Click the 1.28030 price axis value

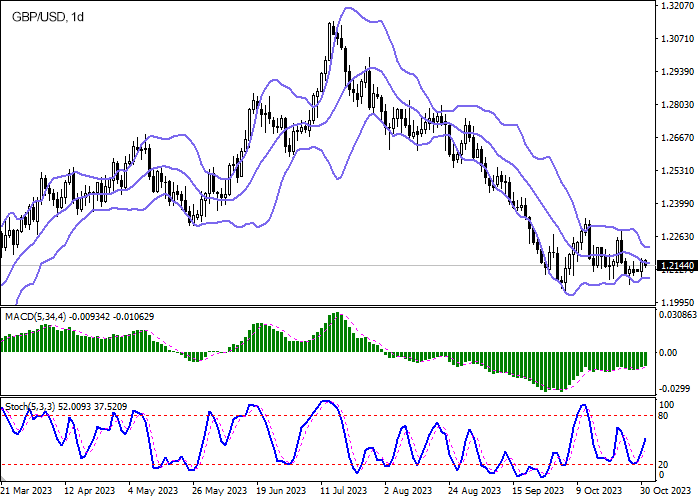pos(678,105)
